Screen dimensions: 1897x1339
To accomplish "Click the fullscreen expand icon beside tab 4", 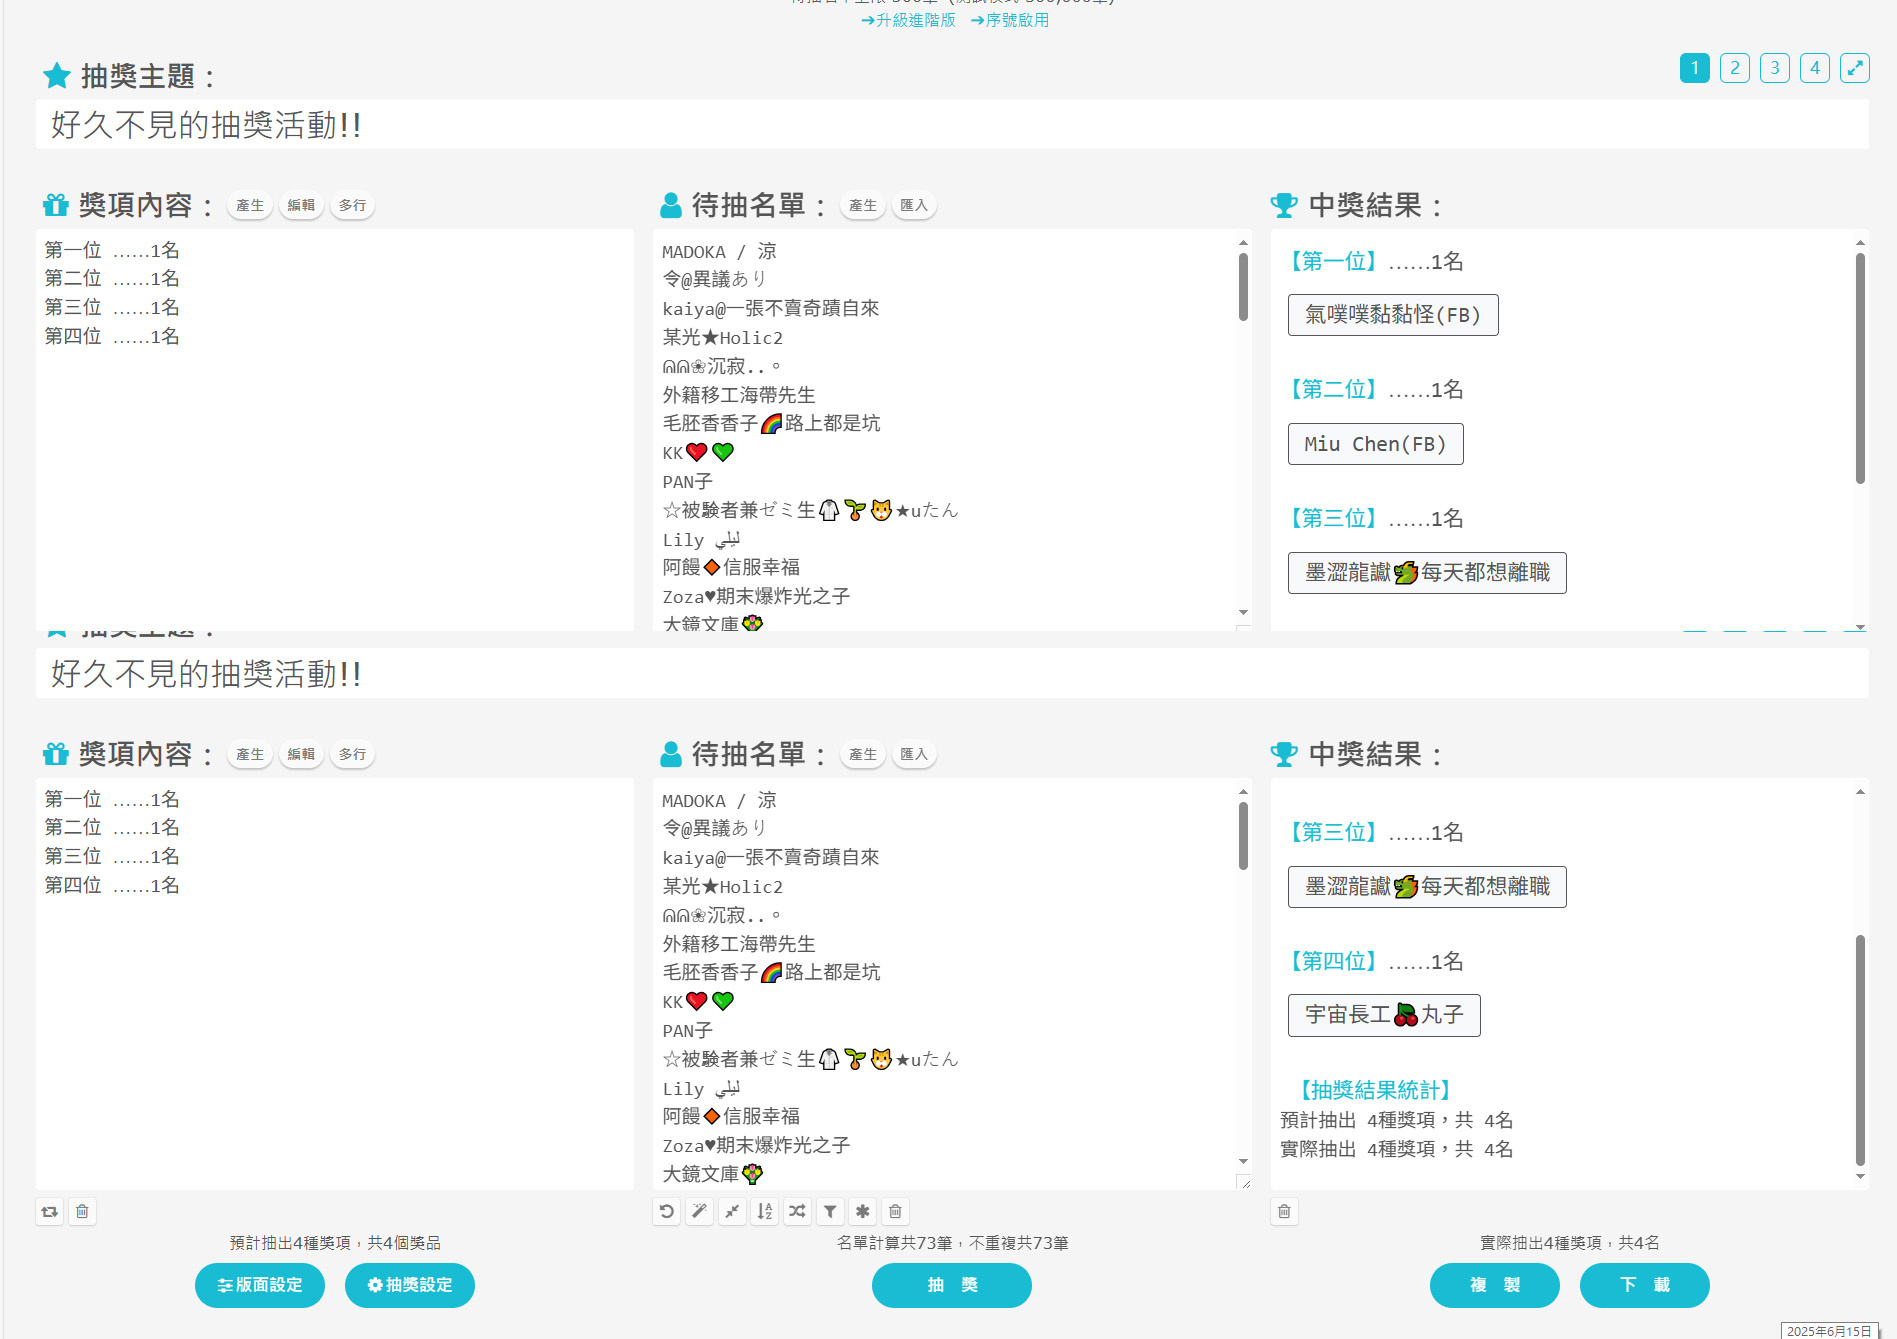I will click(x=1854, y=68).
